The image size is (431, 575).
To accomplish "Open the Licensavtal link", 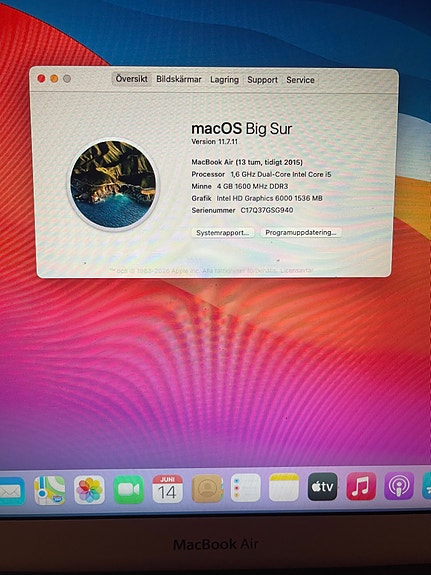I will tap(297, 270).
